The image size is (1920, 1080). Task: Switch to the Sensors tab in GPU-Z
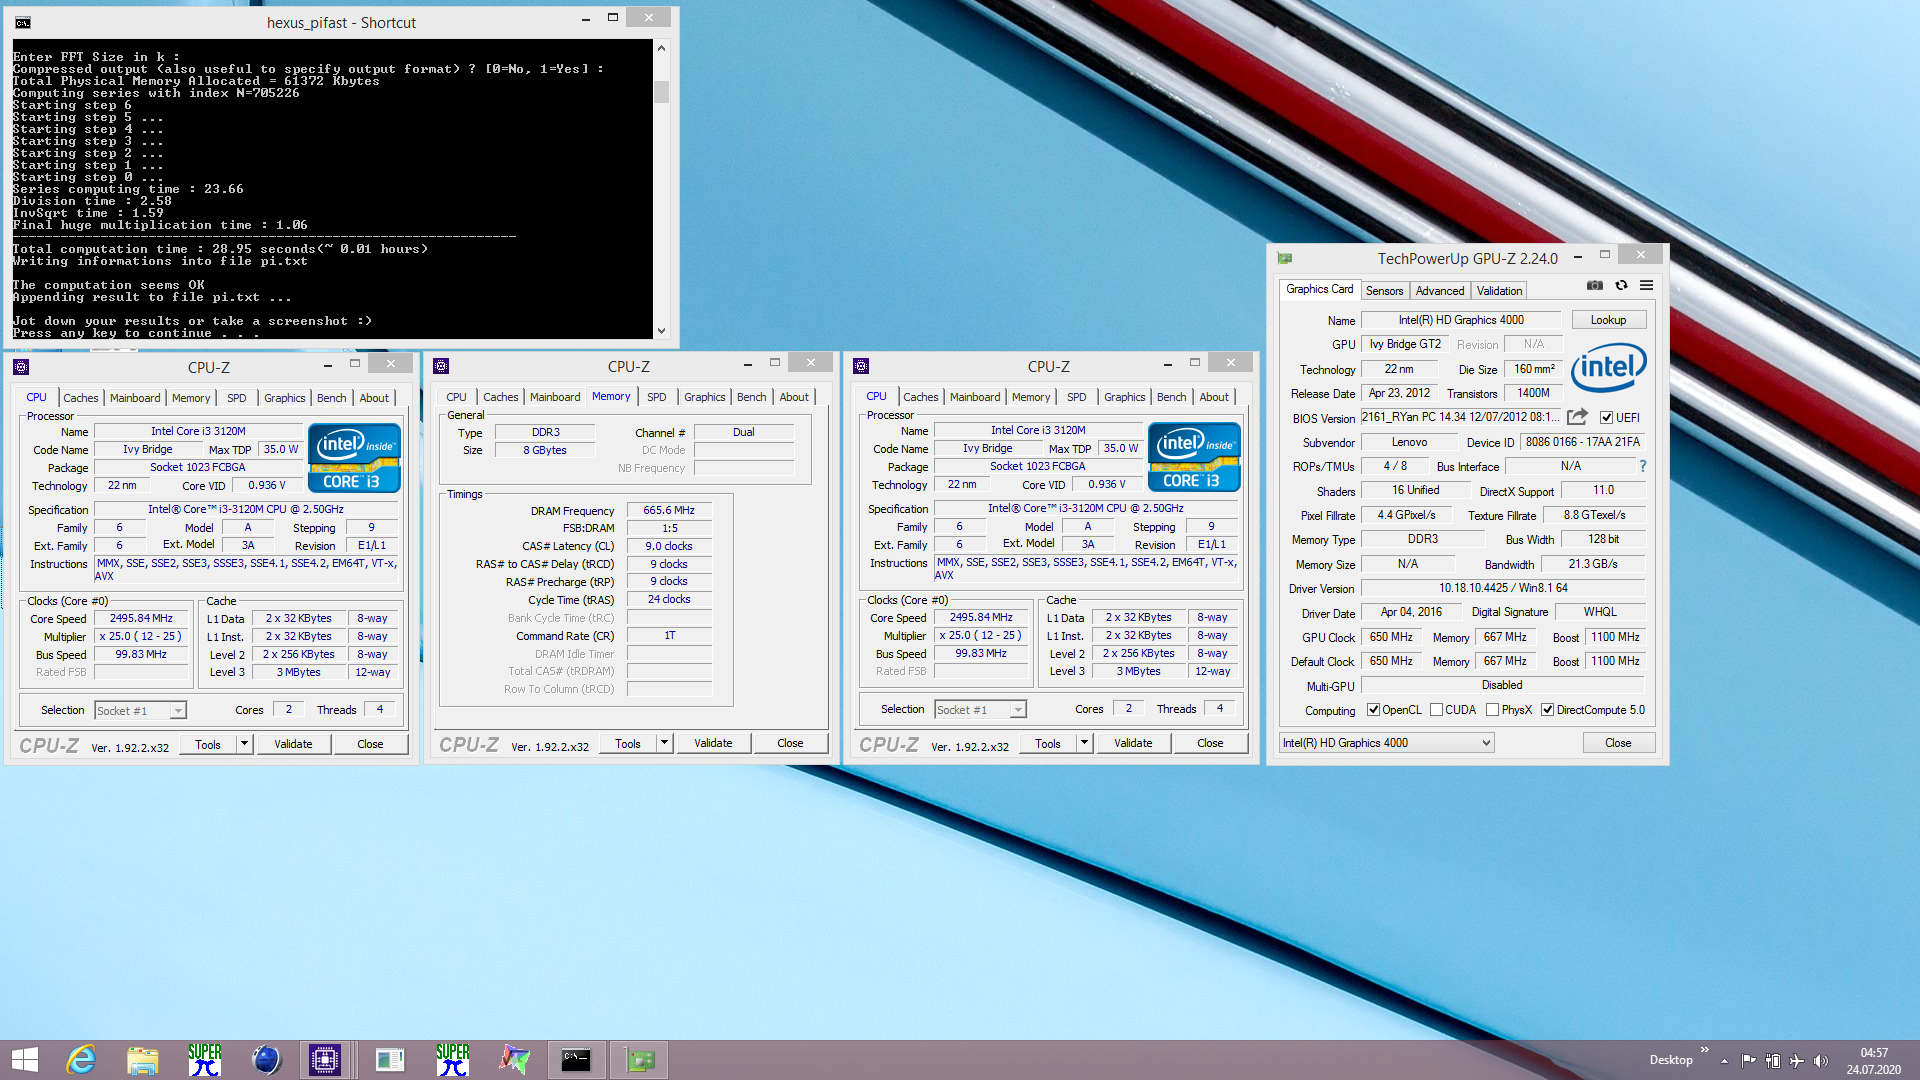point(1385,291)
